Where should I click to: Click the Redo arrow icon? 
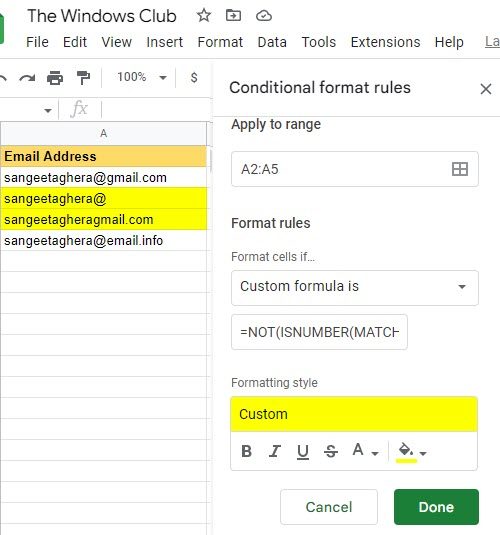pyautogui.click(x=27, y=78)
